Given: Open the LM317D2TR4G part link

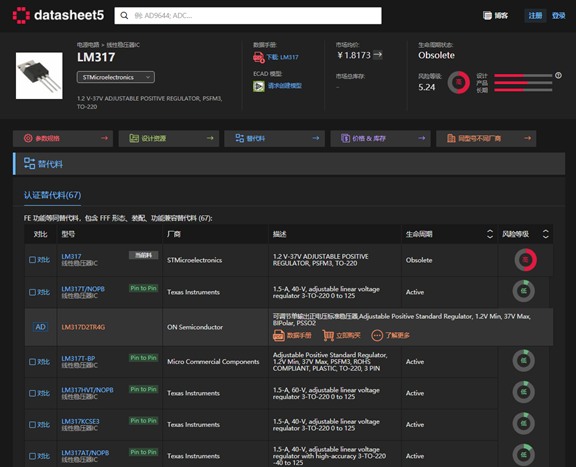Looking at the screenshot, I should [83, 327].
